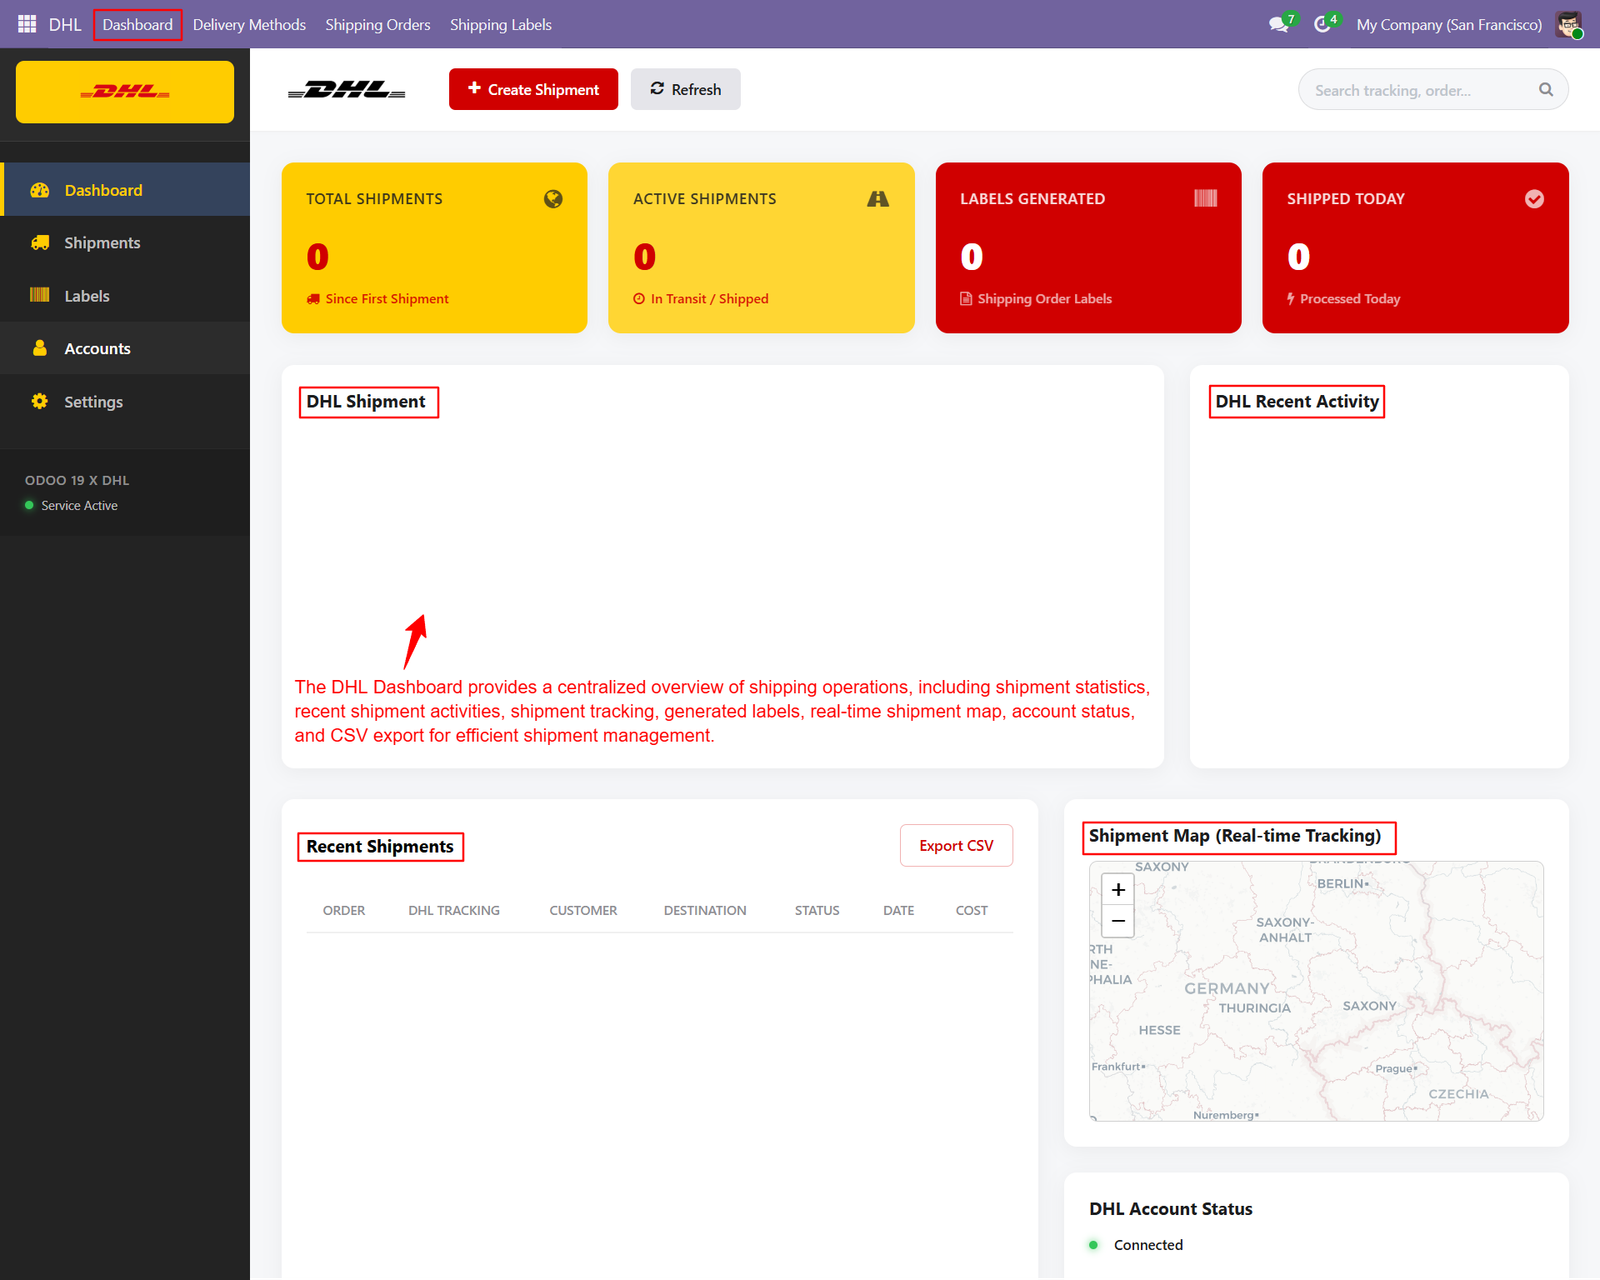Click the CUSTOMER column header
The width and height of the screenshot is (1600, 1280).
point(583,910)
